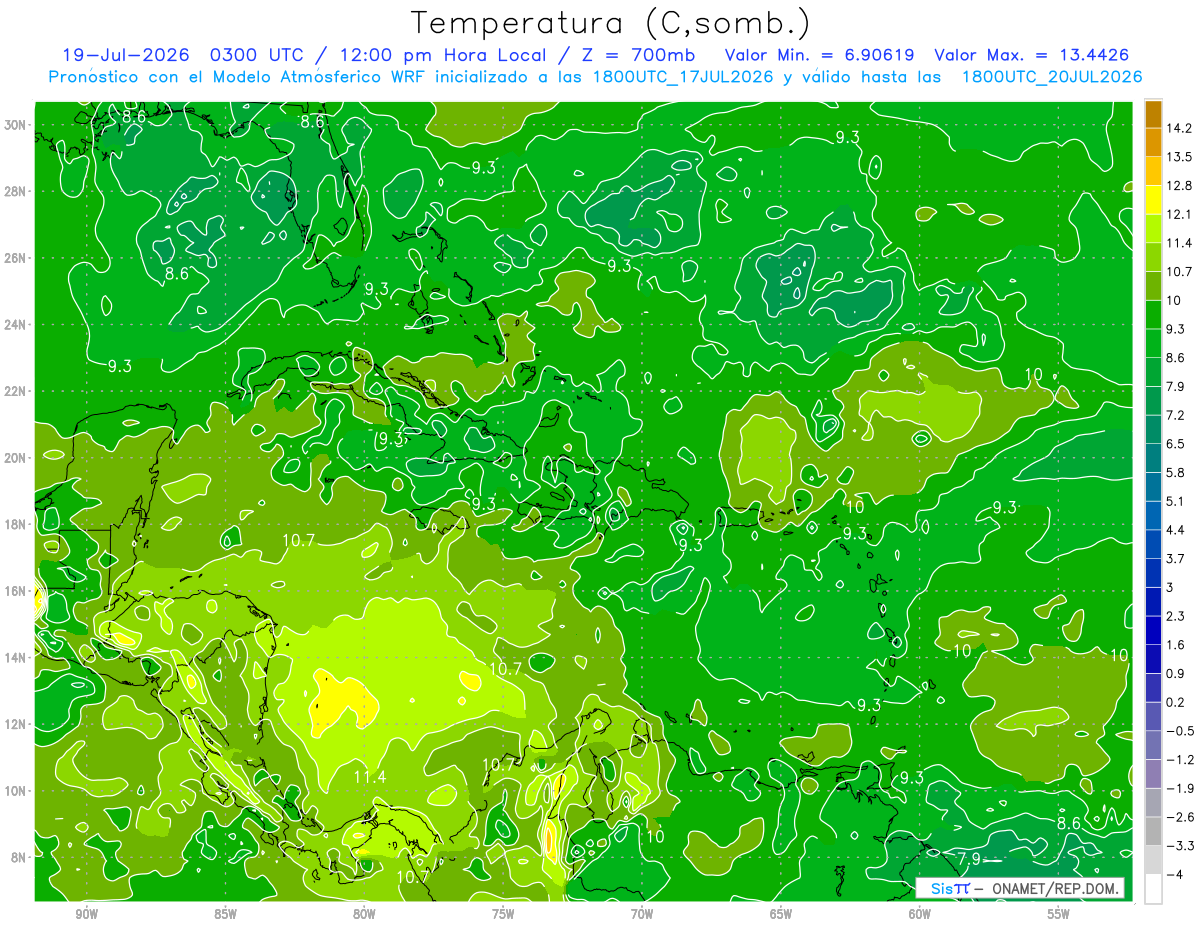Click the 28N latitude axis label
The width and height of the screenshot is (1200, 927).
pos(14,191)
